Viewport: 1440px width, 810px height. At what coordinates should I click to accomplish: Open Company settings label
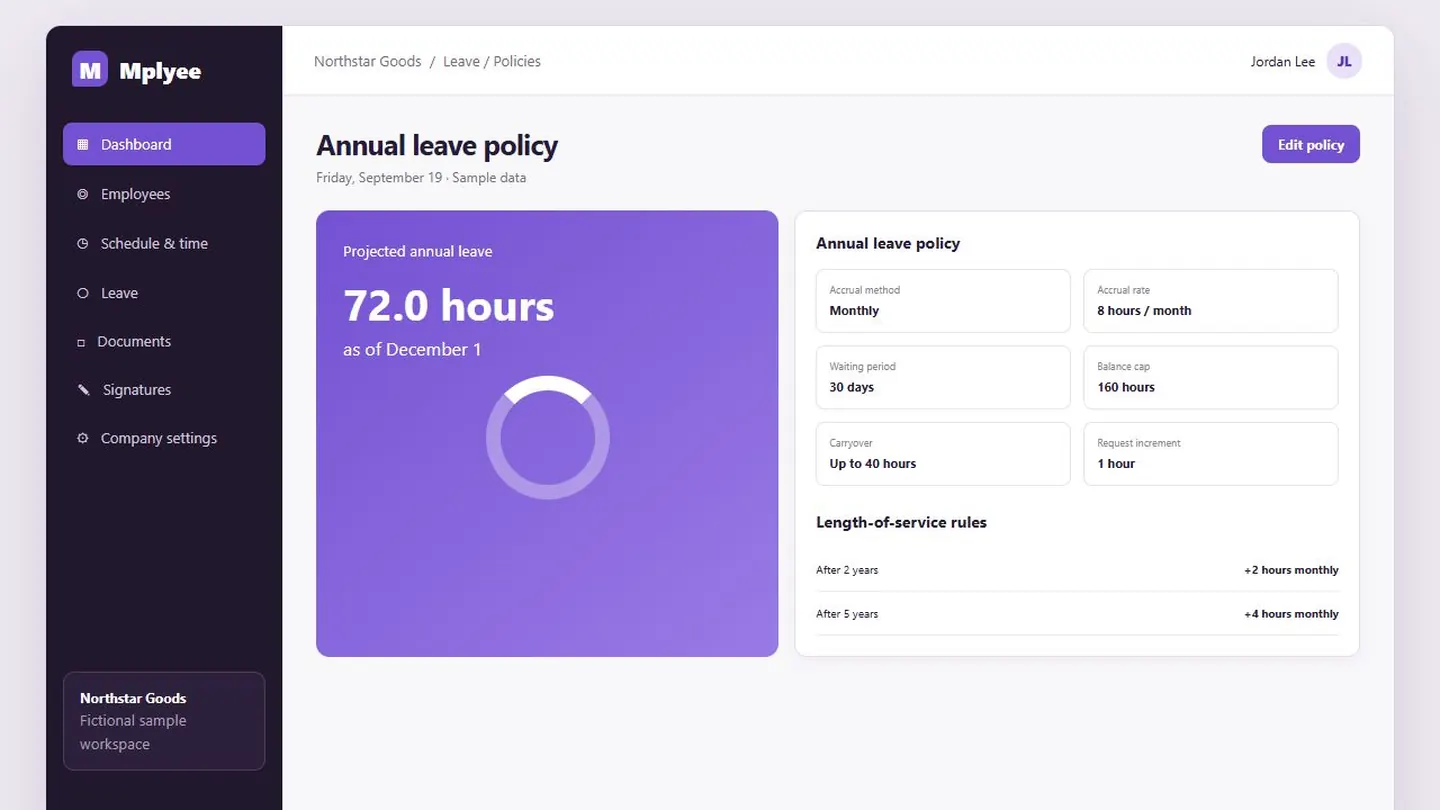coord(159,438)
